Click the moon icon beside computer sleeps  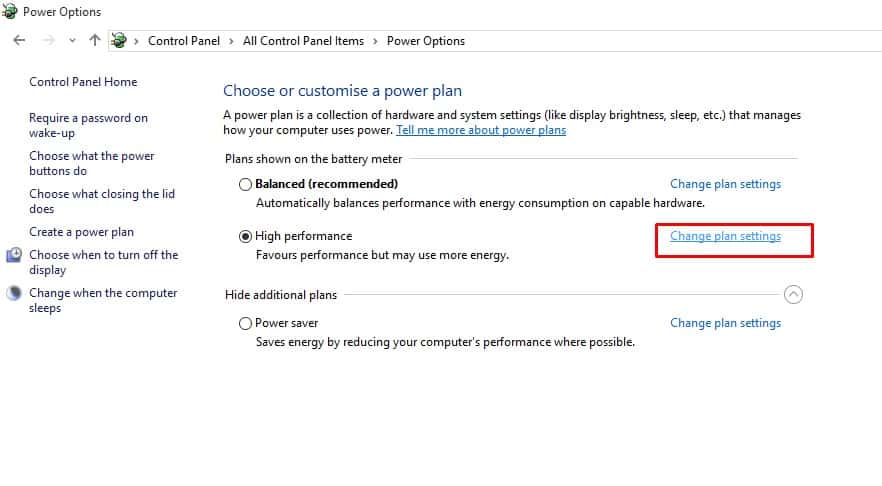pos(14,293)
